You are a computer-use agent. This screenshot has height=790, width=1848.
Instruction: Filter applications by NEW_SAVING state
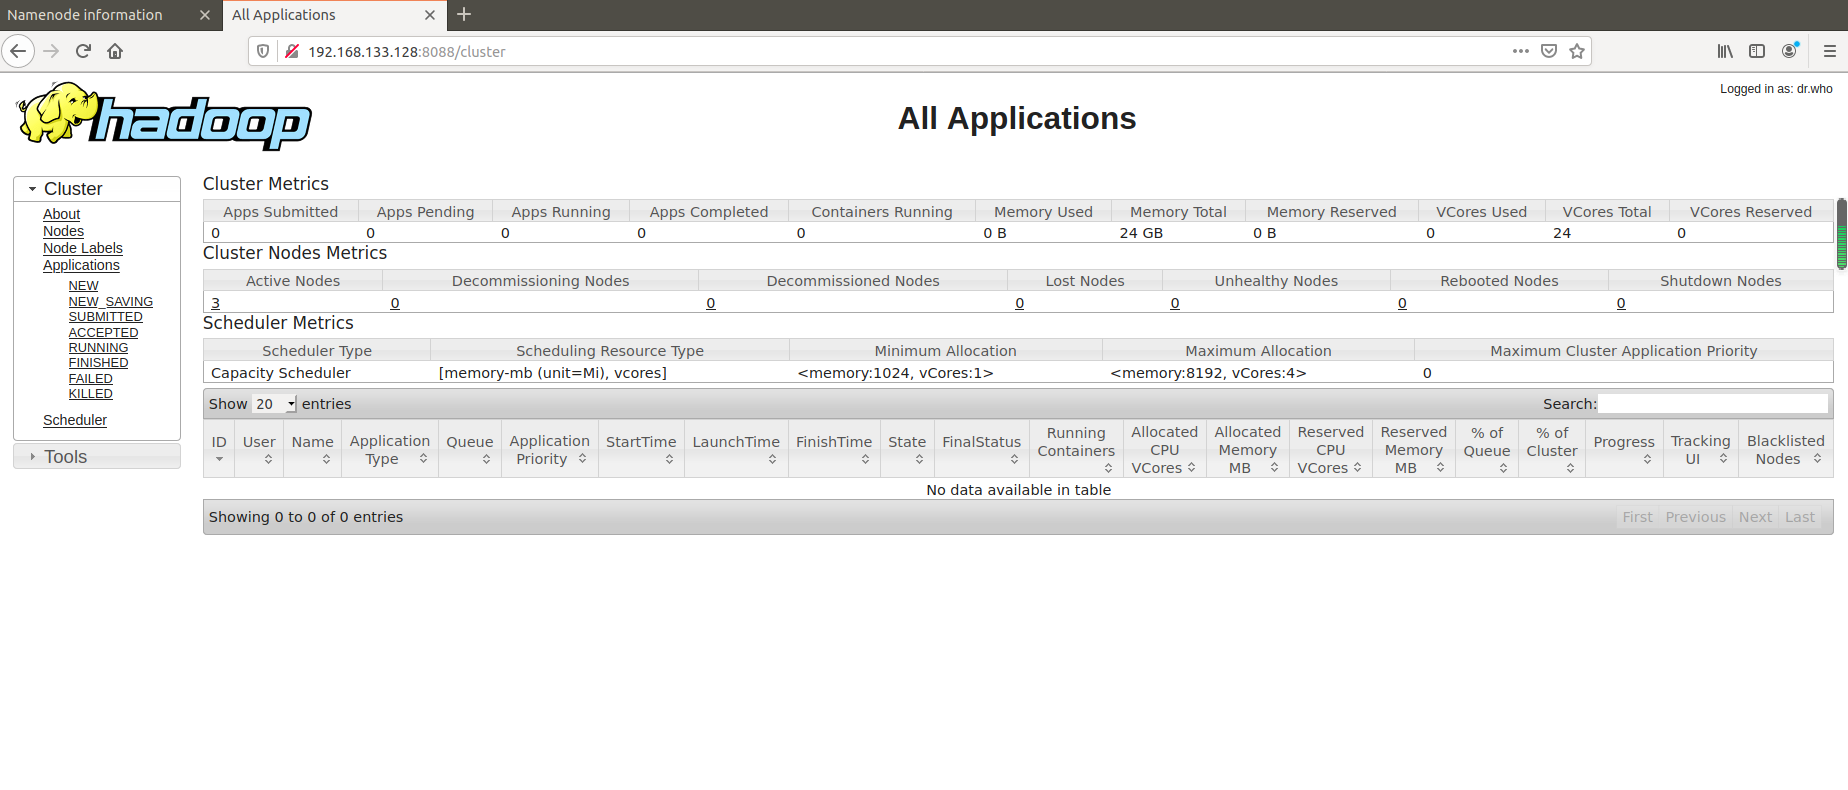[110, 301]
